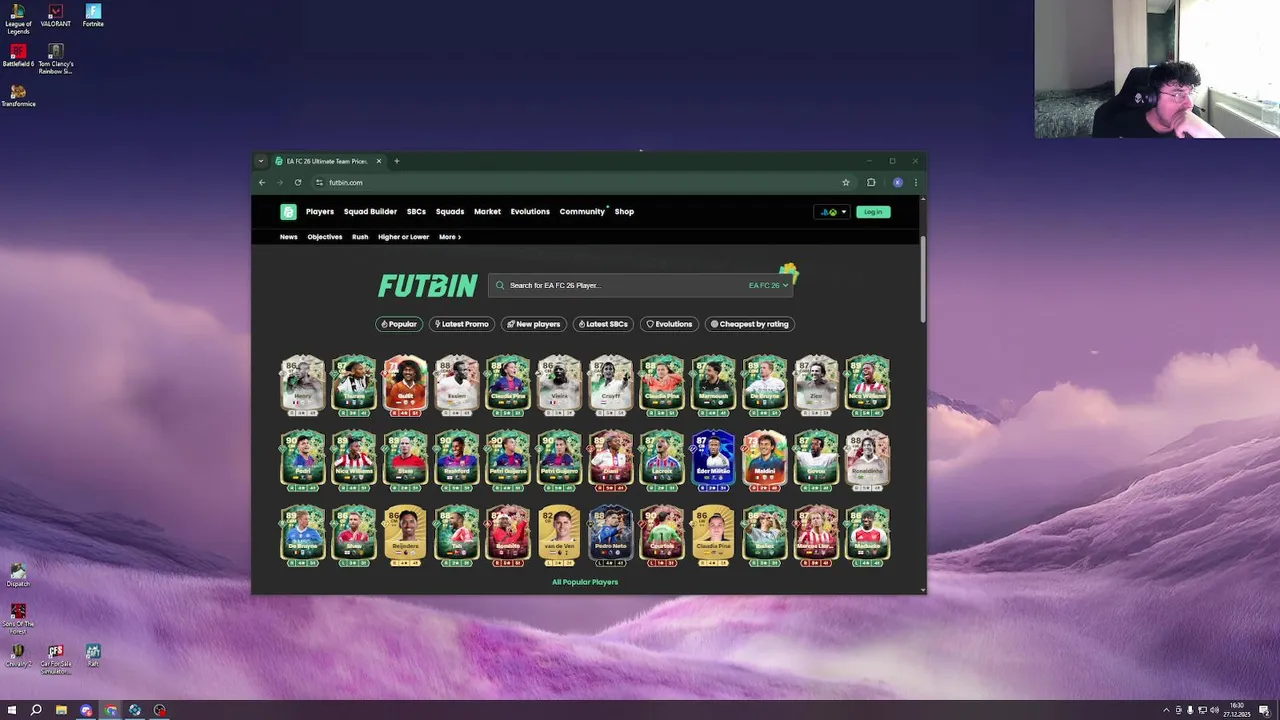Reload the page with the refresh icon
Image resolution: width=1280 pixels, height=720 pixels.
[x=297, y=182]
